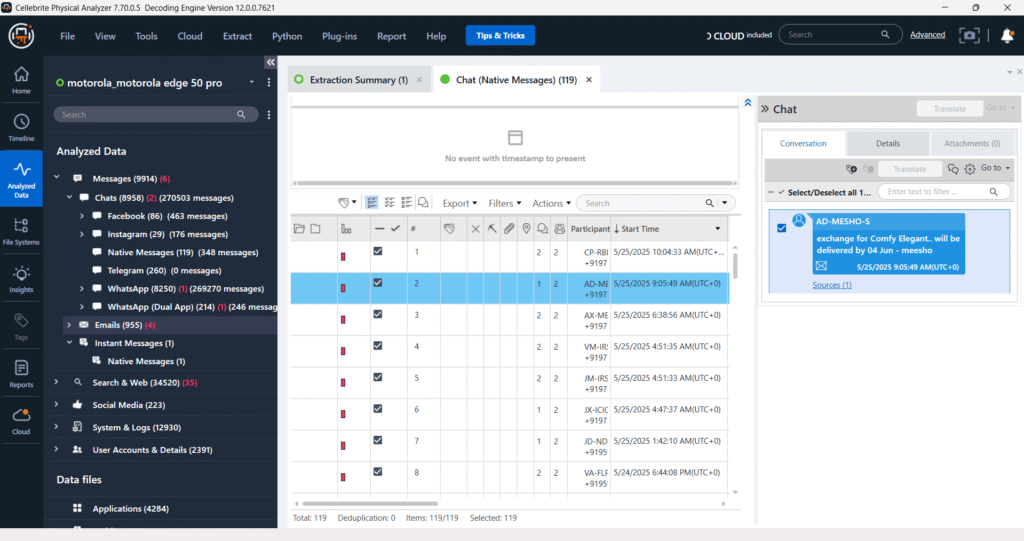Click the chat bubbles icon in Conversation toolbar
Image resolution: width=1024 pixels, height=541 pixels.
click(953, 169)
